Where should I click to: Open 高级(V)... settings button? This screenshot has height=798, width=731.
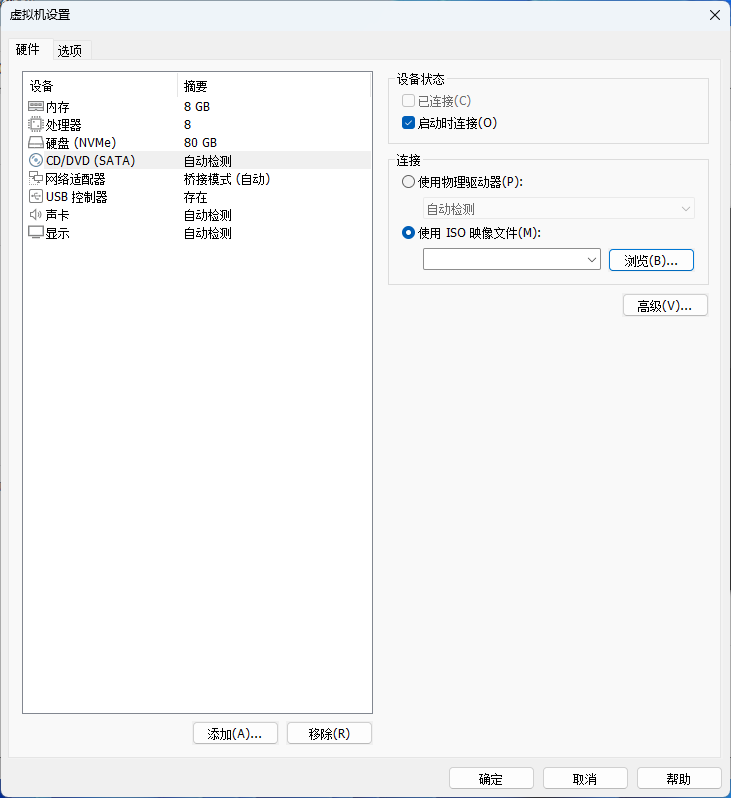point(665,305)
